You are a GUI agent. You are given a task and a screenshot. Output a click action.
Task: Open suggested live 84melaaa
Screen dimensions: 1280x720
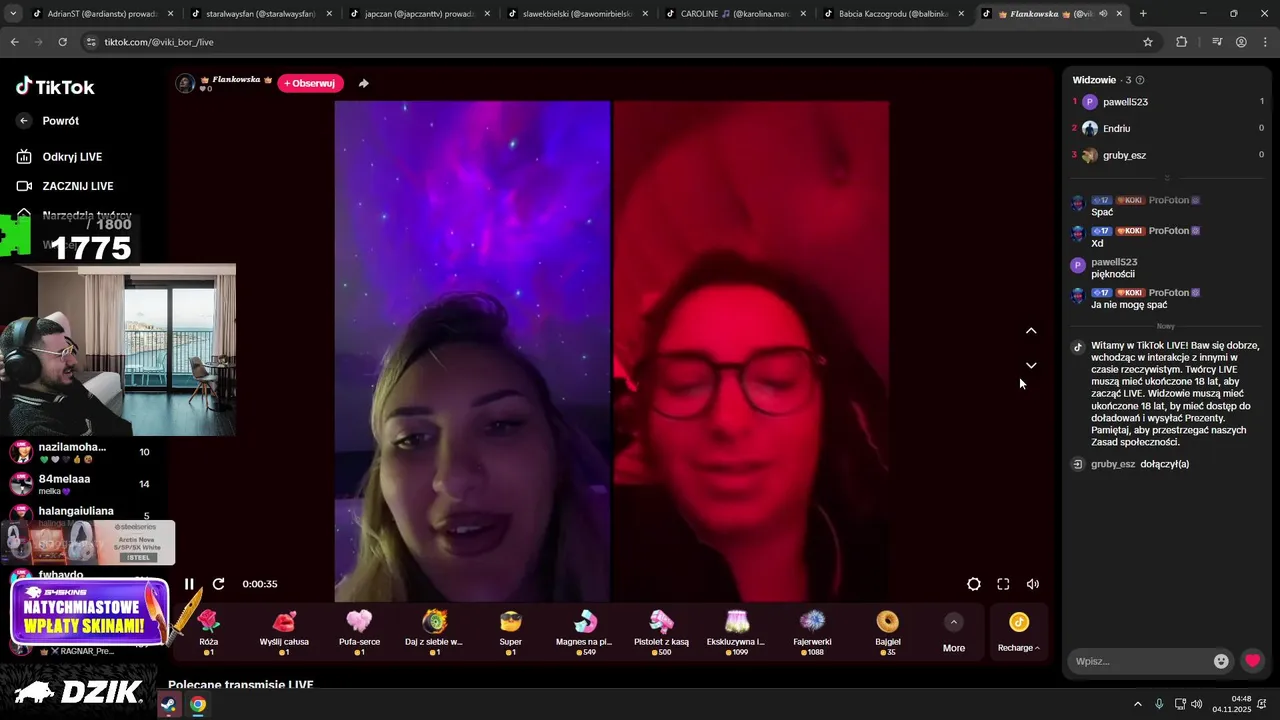pos(78,484)
